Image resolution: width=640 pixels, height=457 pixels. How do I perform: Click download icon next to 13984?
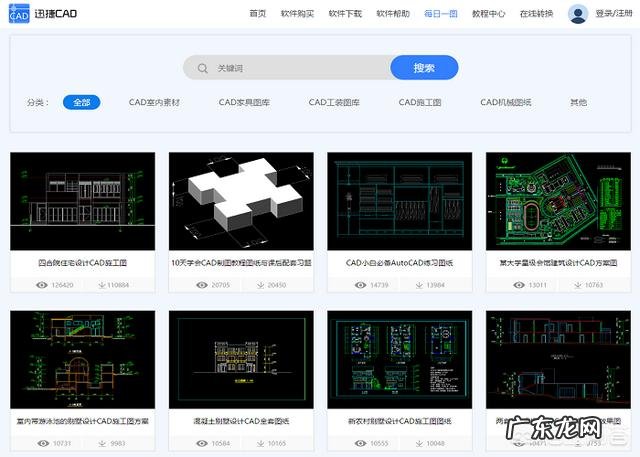[x=419, y=285]
